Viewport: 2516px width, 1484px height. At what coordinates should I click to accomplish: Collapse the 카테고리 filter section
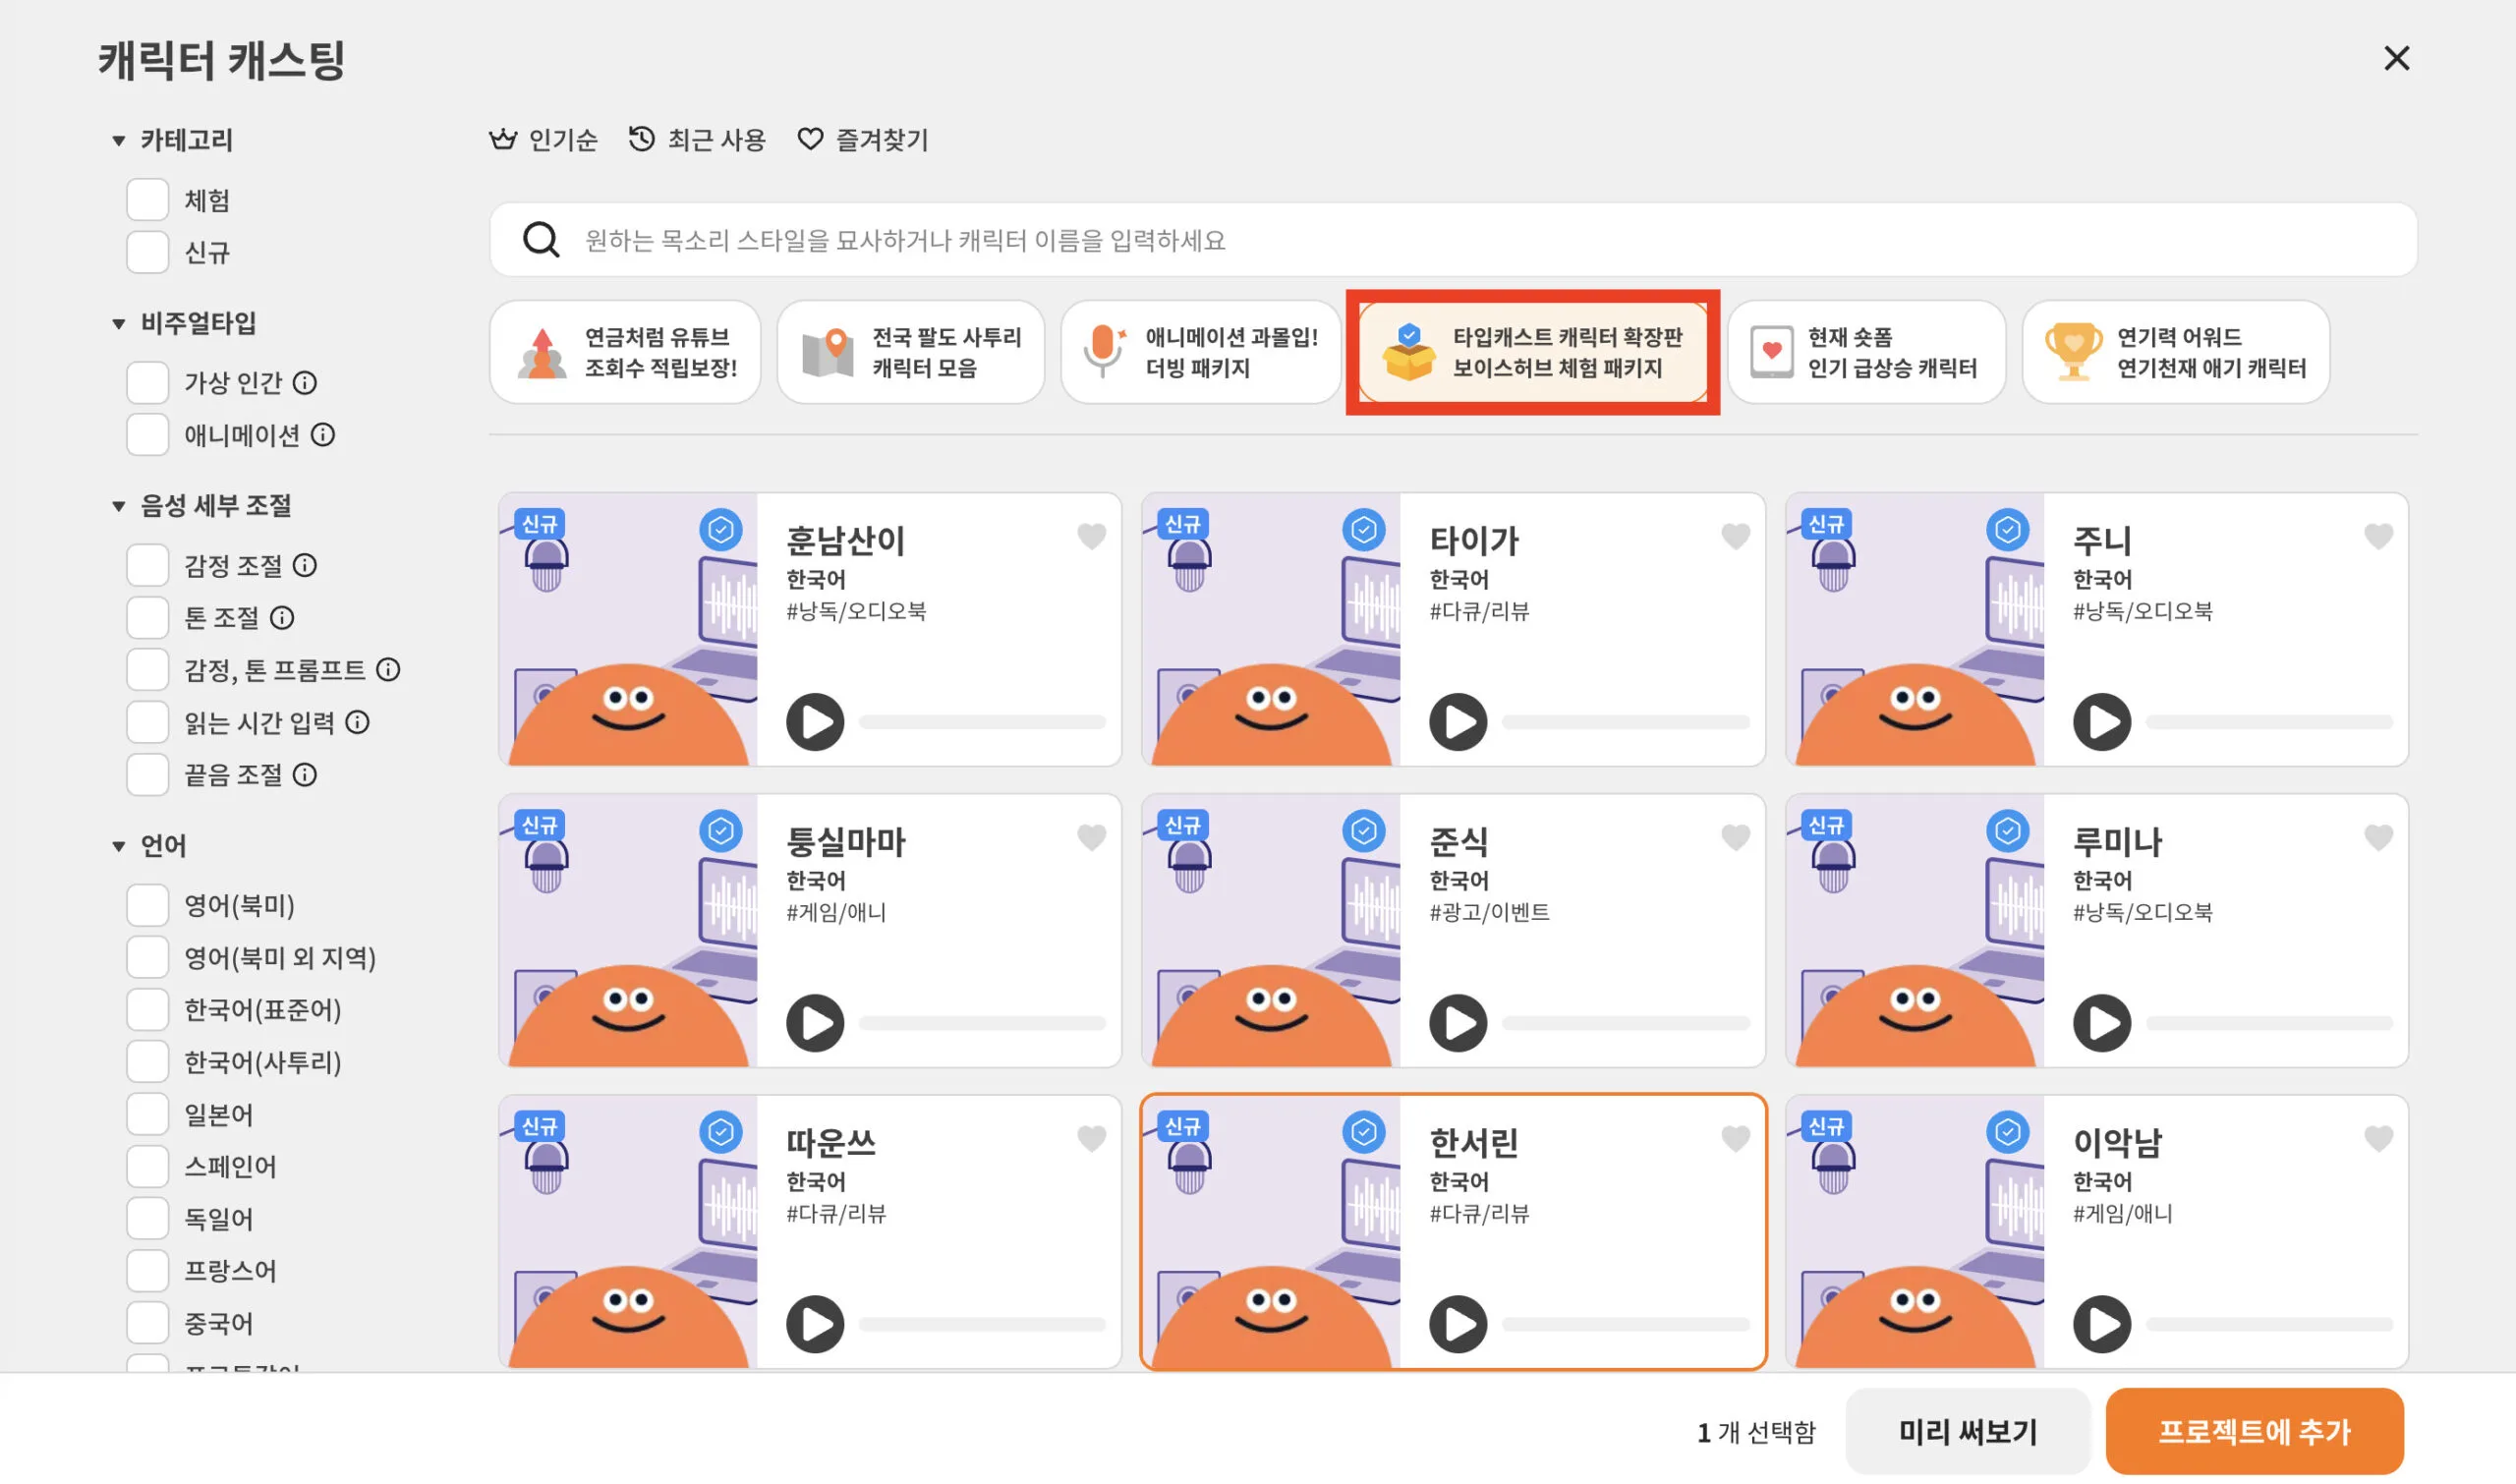[119, 141]
